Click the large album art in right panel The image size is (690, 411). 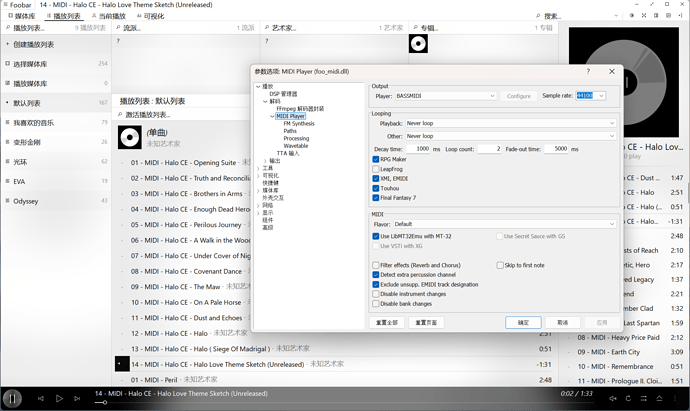click(x=624, y=82)
